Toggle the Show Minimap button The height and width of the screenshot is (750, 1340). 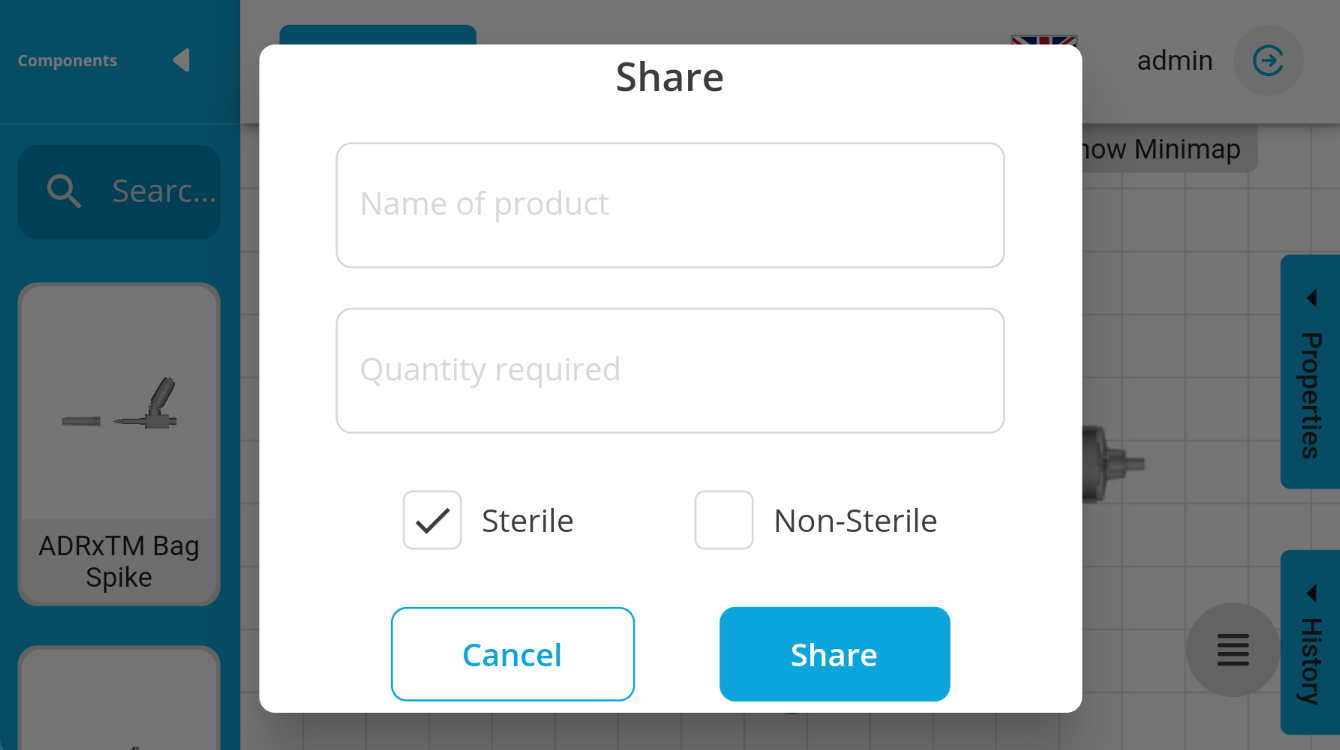(x=1168, y=150)
